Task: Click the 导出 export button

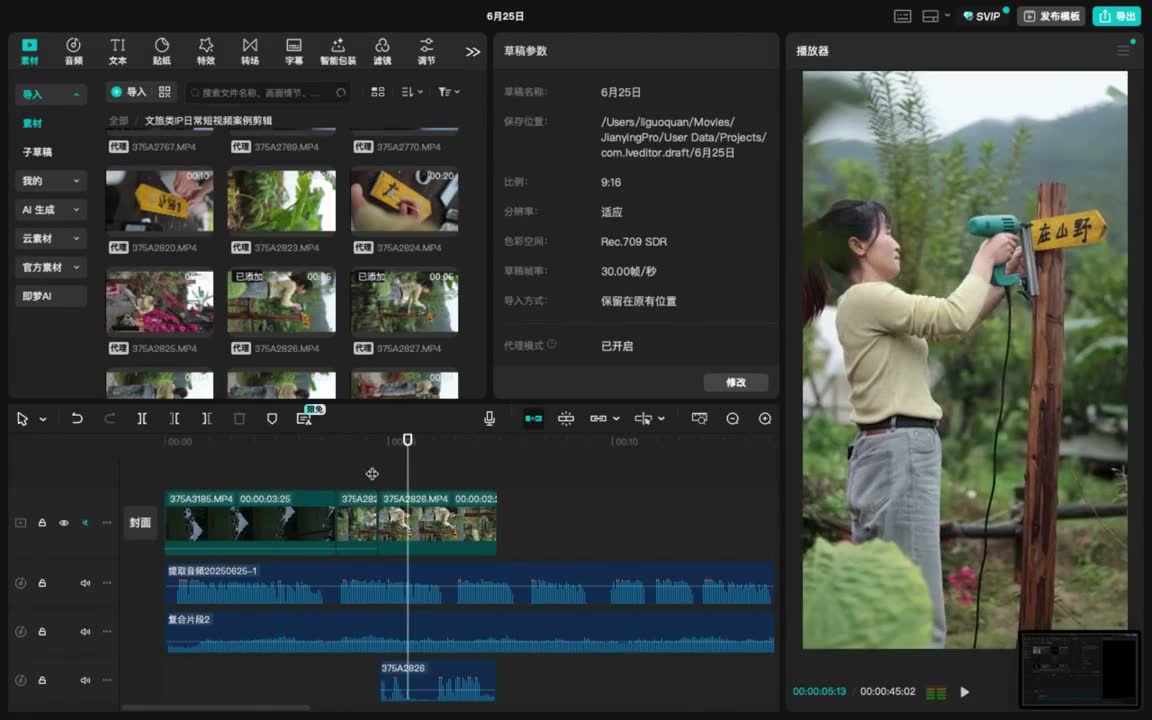Action: click(1117, 15)
